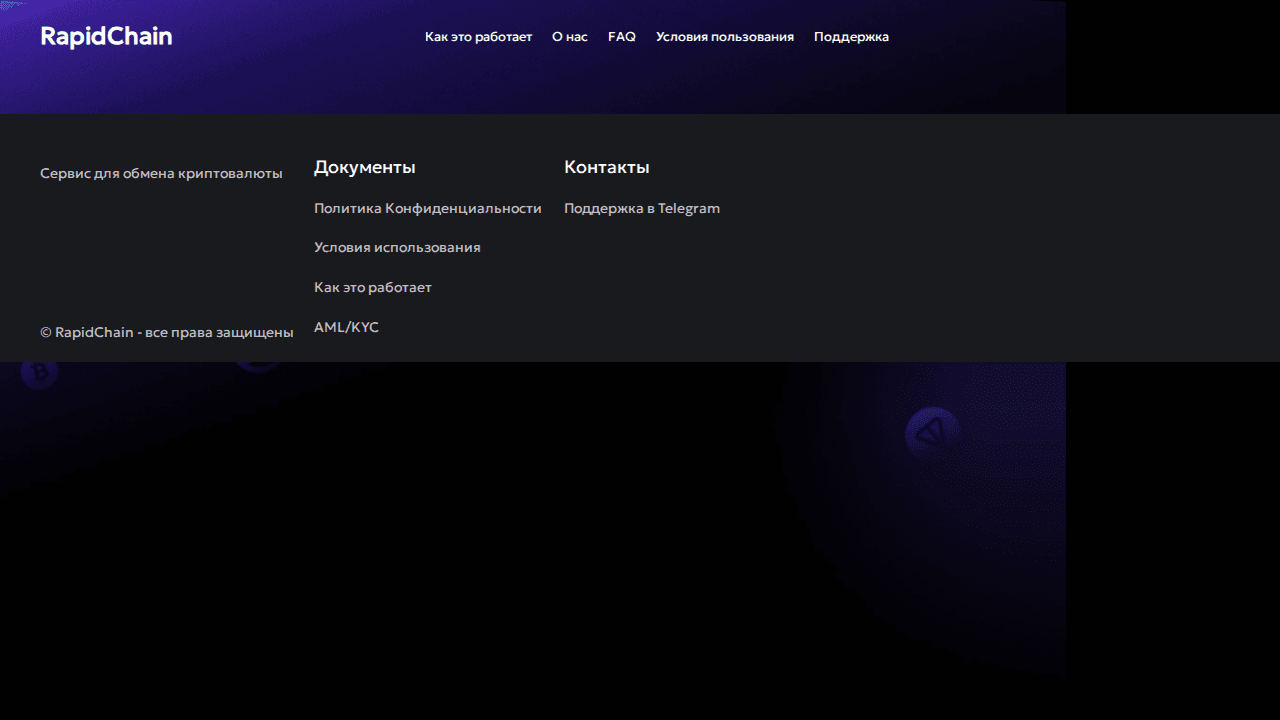The image size is (1280, 720).
Task: Open the "Условия использования" footer link
Action: (397, 248)
